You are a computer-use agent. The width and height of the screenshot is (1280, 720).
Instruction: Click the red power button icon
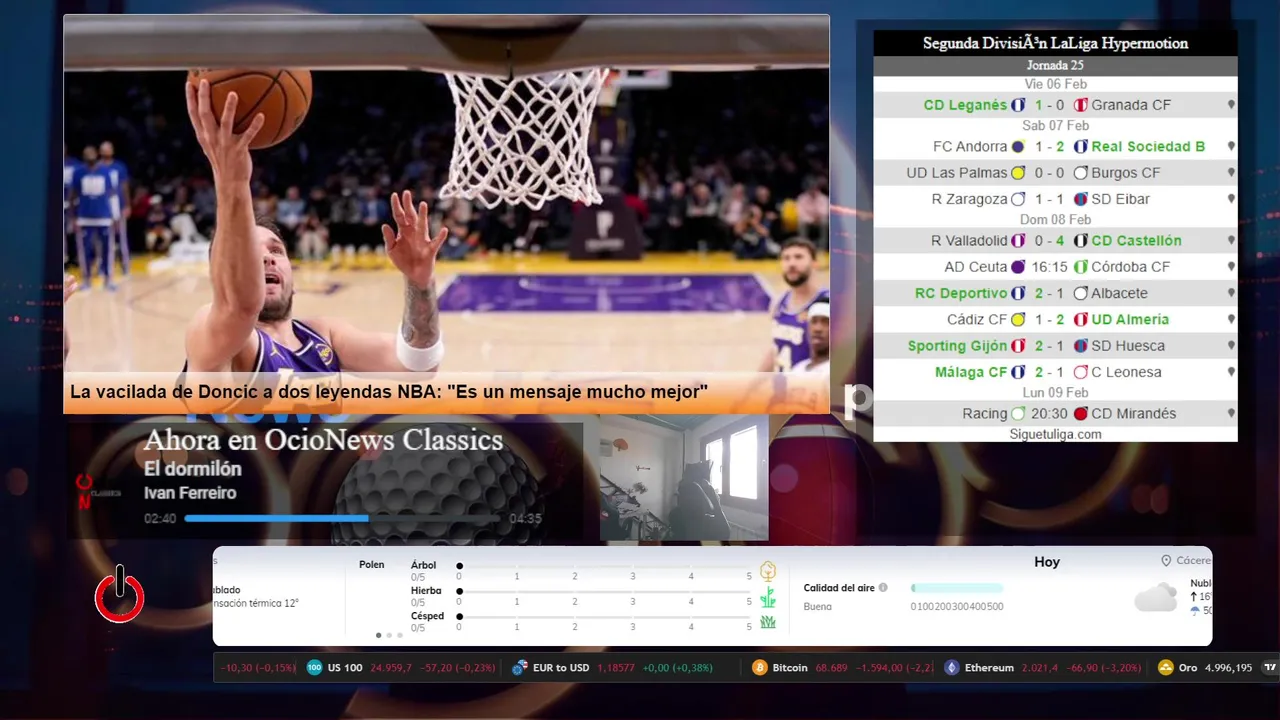[120, 595]
